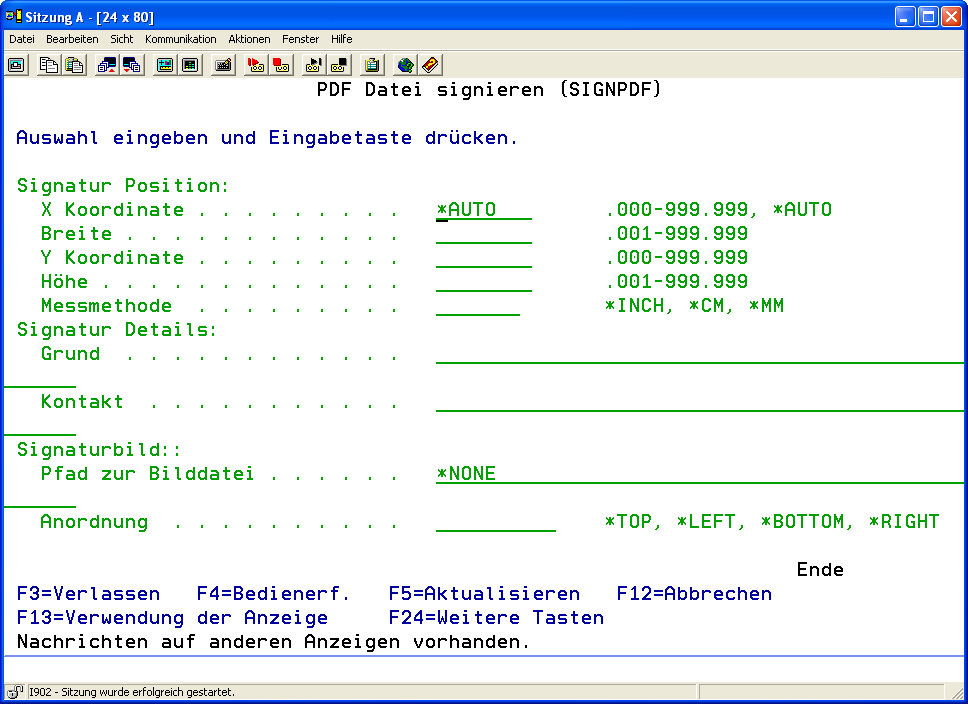The height and width of the screenshot is (704, 968).
Task: Click the Send File to Host icon
Action: pos(106,65)
